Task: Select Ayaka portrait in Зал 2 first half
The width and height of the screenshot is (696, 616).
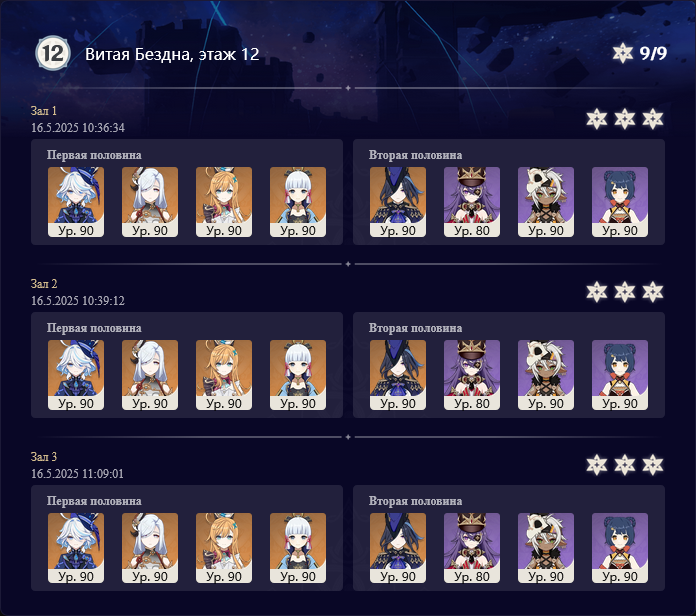Action: (298, 375)
